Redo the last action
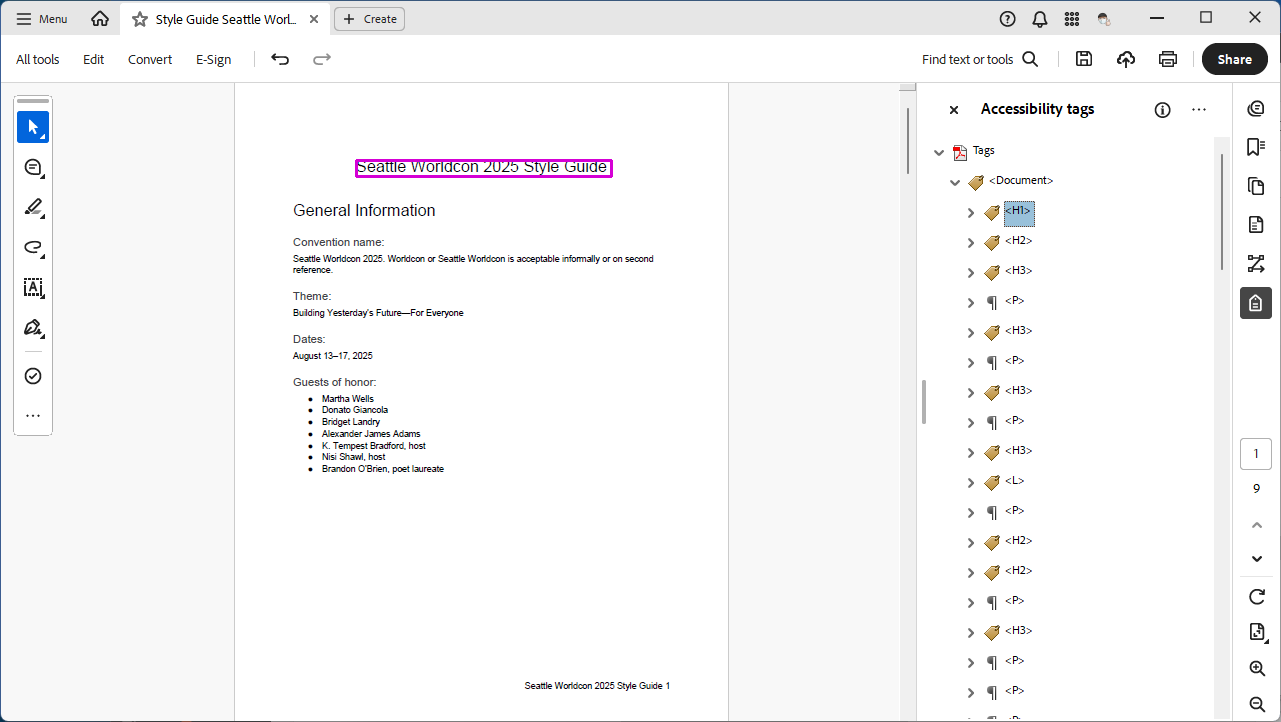This screenshot has height=722, width=1281. (322, 60)
